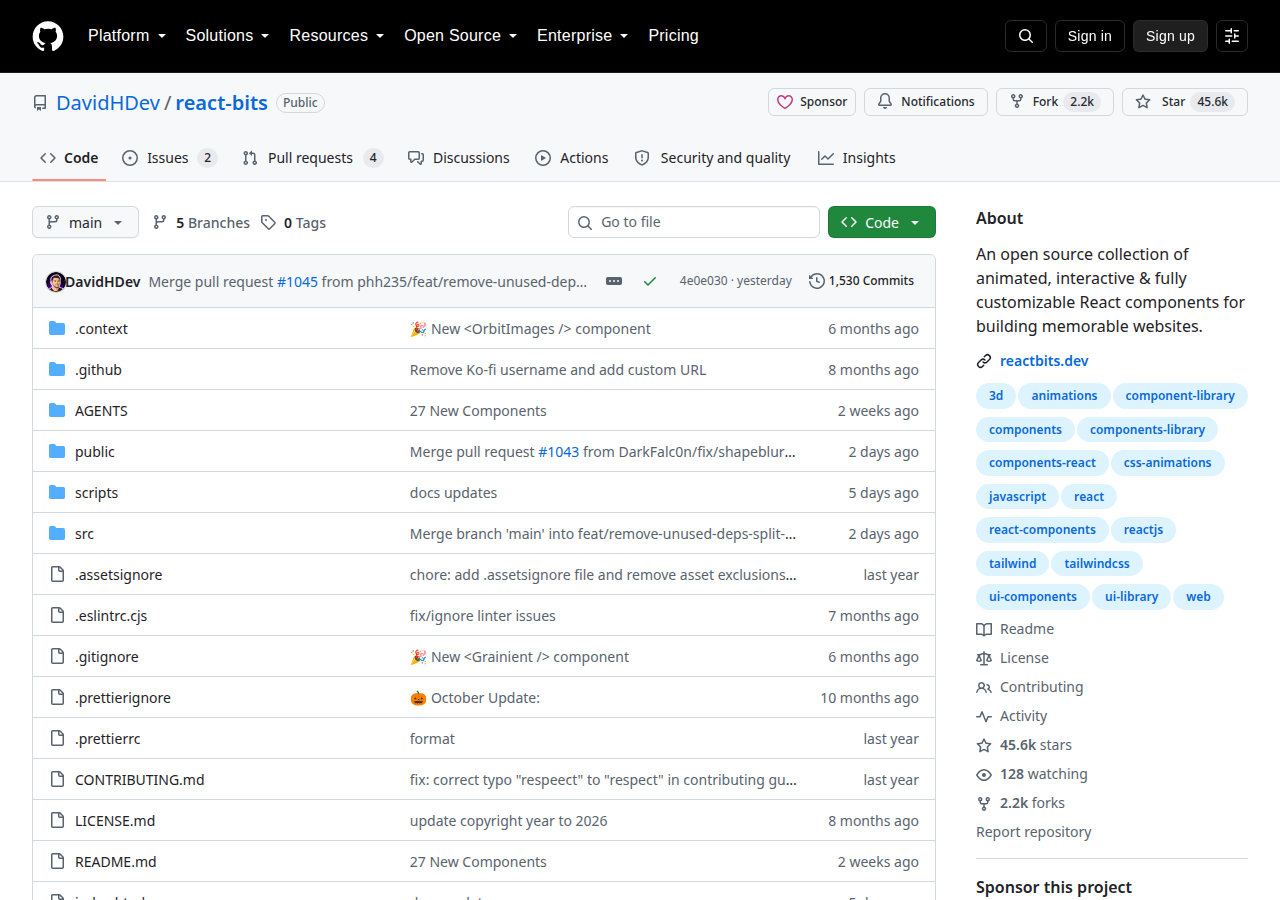
Task: Click the Sign up button
Action: click(1170, 36)
